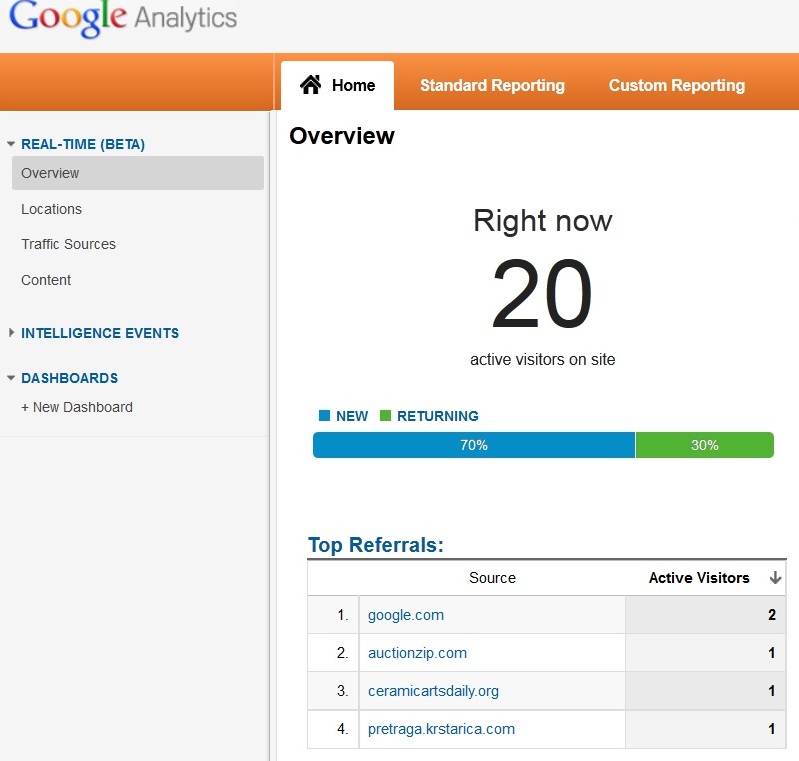
Task: Switch to the Standard Reporting tab
Action: pos(492,85)
